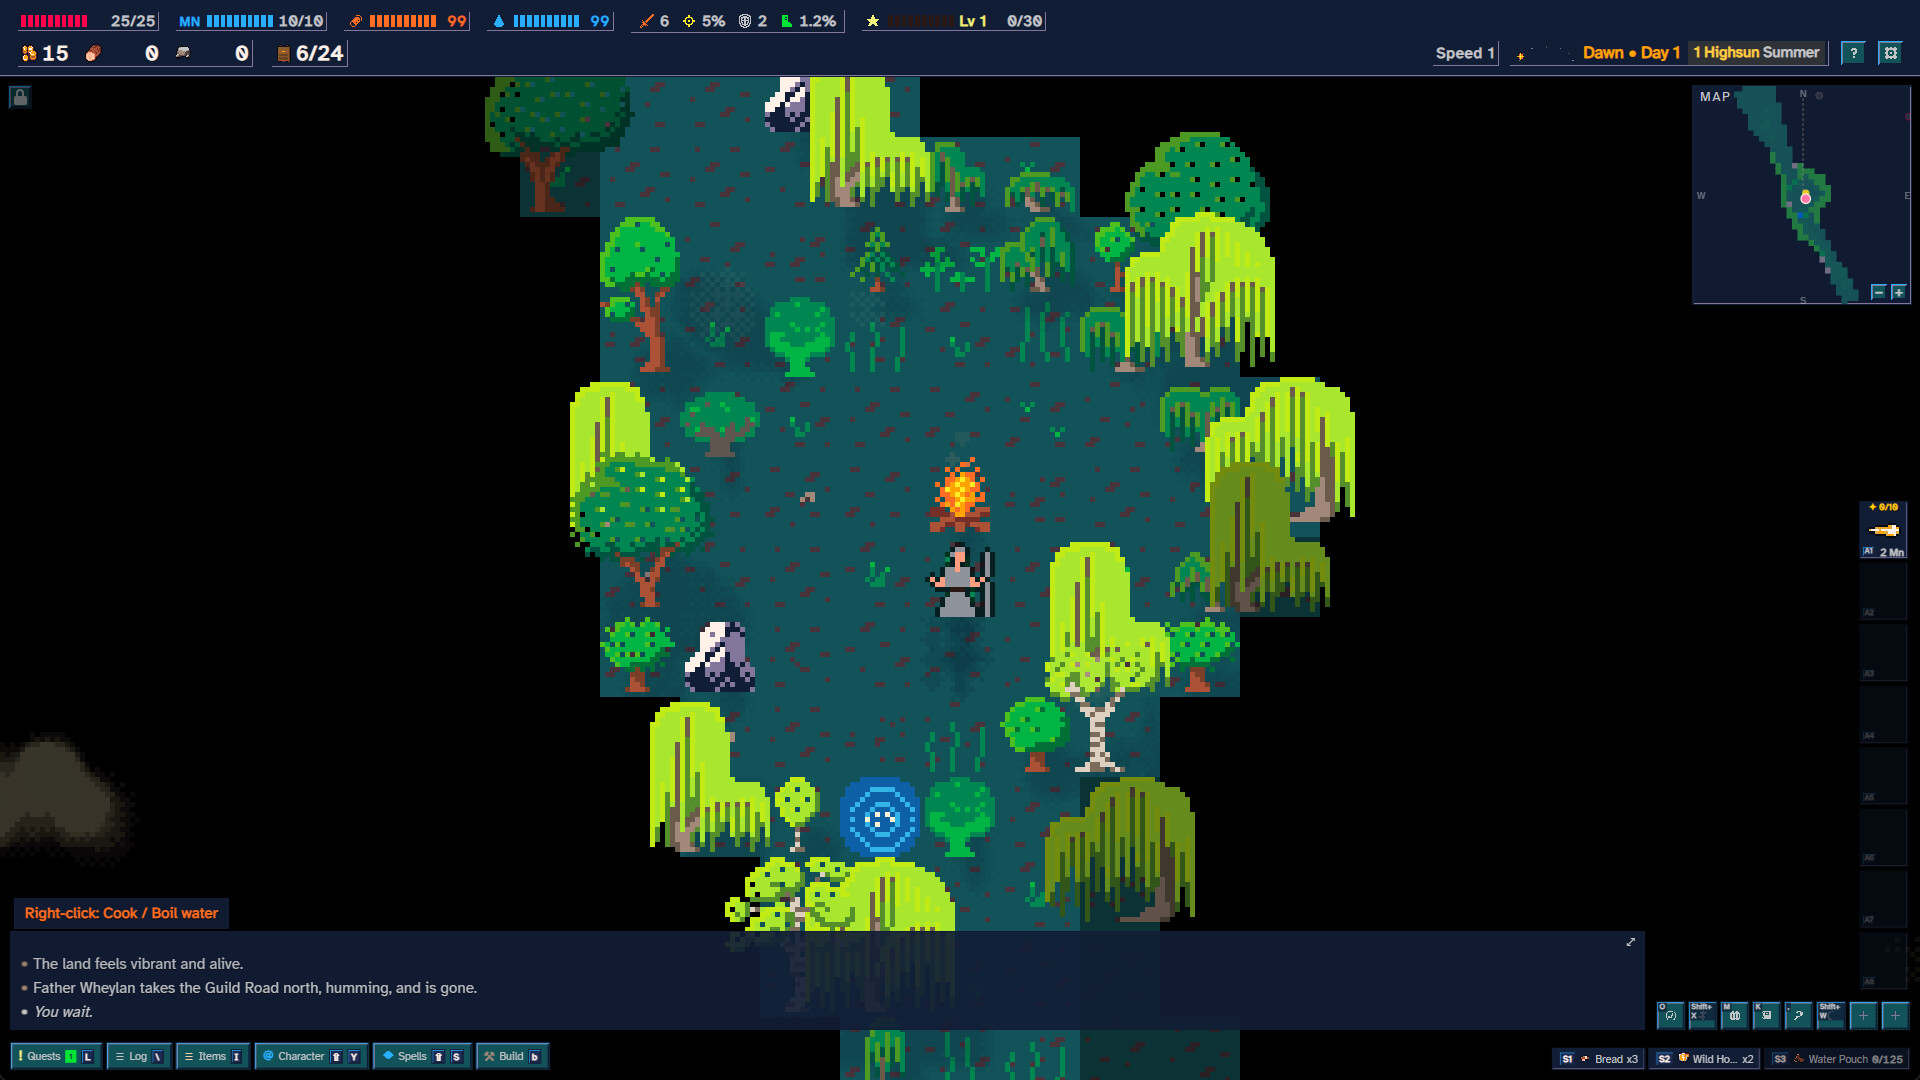
Task: Zoom out the minimap with minus
Action: pos(1878,292)
